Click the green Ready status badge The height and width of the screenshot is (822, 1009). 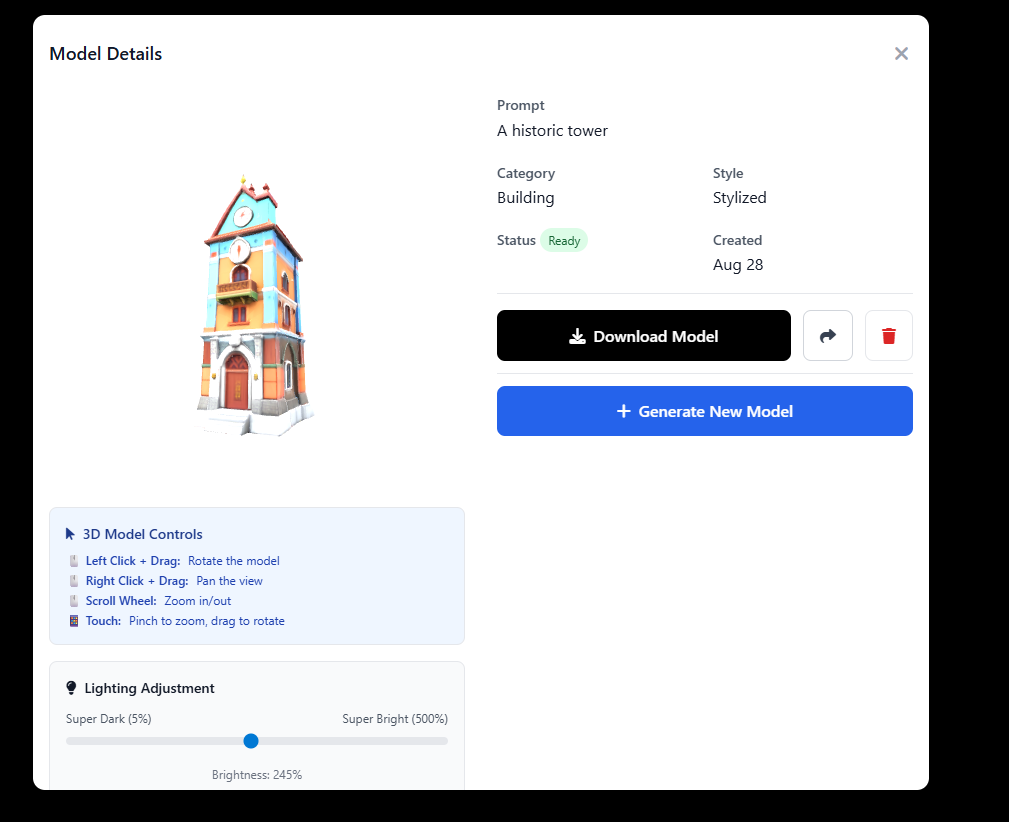(564, 241)
